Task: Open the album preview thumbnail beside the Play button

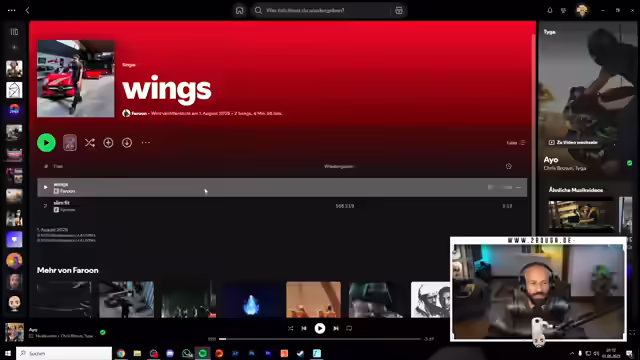Action: pos(70,143)
